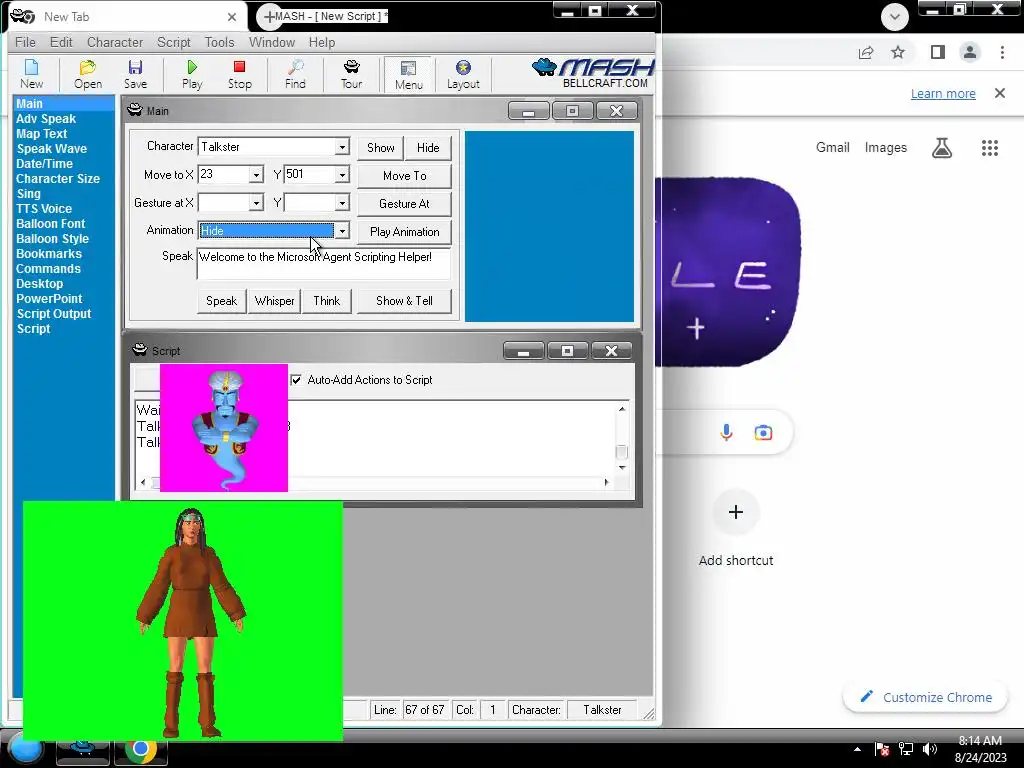Save the script using the Save icon
1024x768 pixels.
(135, 74)
